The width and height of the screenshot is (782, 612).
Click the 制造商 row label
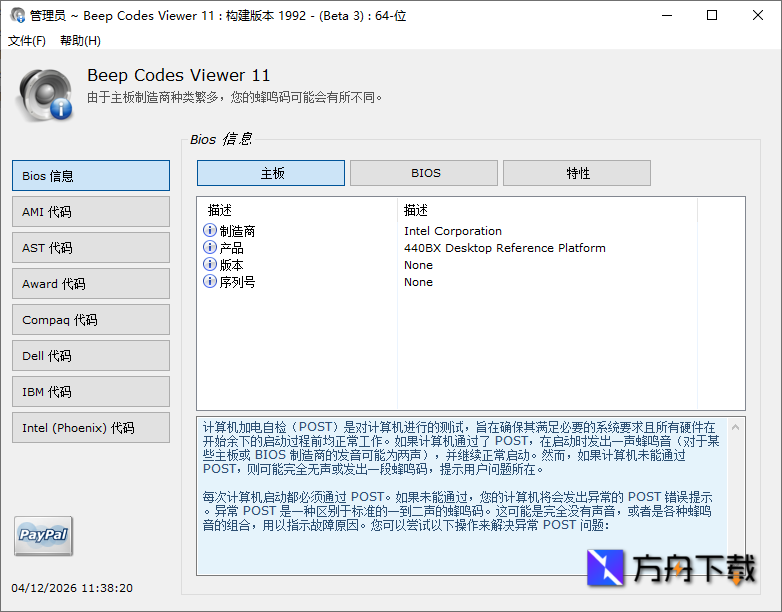click(x=237, y=231)
